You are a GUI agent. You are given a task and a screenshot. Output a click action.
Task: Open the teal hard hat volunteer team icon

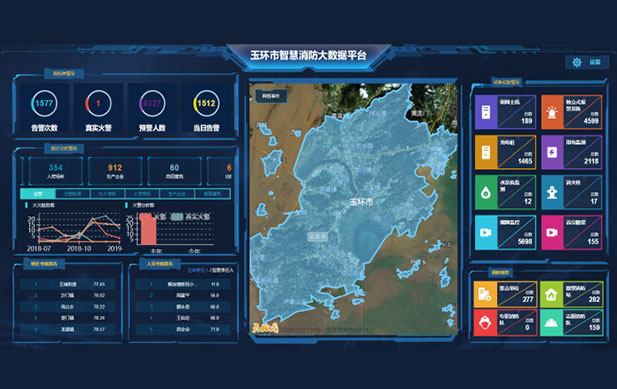(551, 323)
